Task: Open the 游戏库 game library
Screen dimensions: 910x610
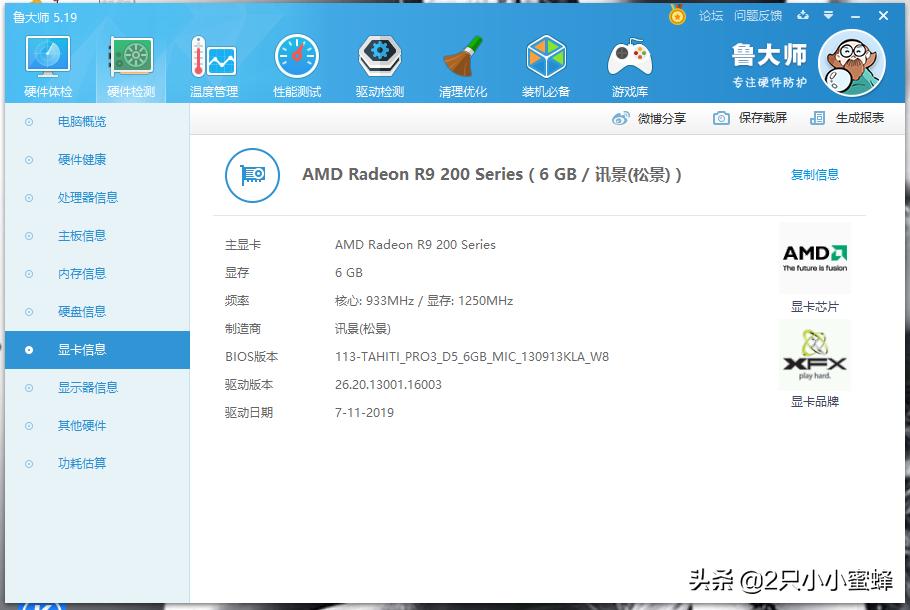Action: (628, 60)
